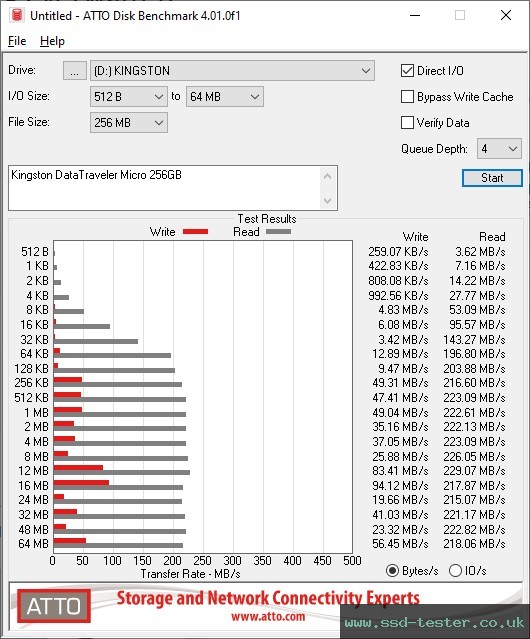Open the 256 MB file size dropdown
The height and width of the screenshot is (639, 530).
click(129, 123)
